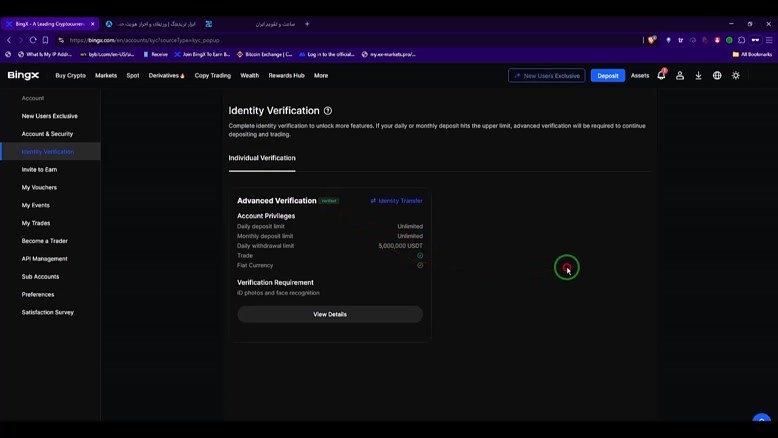Expand the Derivatives menu
This screenshot has height=438, width=778.
pos(166,76)
